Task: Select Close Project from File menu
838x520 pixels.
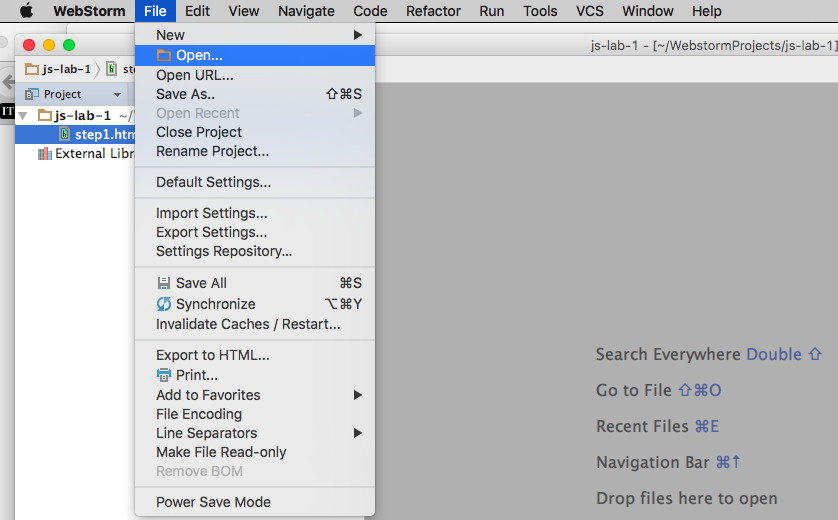Action: click(199, 132)
